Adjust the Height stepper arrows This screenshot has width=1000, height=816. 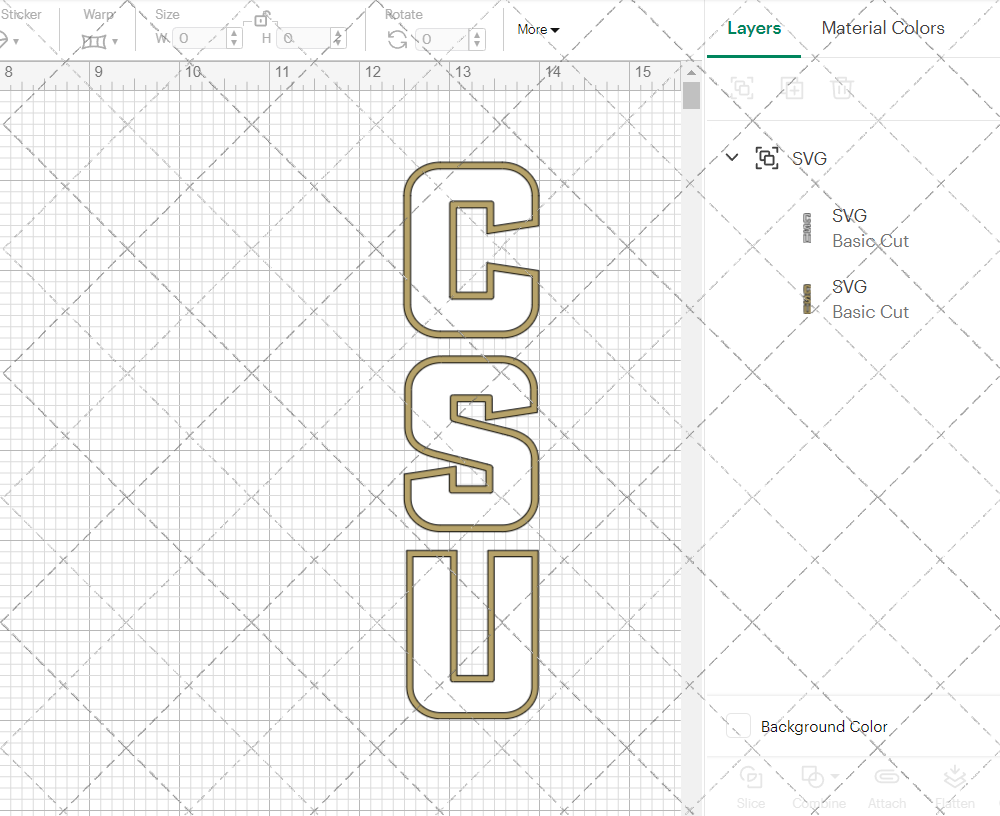(x=338, y=38)
